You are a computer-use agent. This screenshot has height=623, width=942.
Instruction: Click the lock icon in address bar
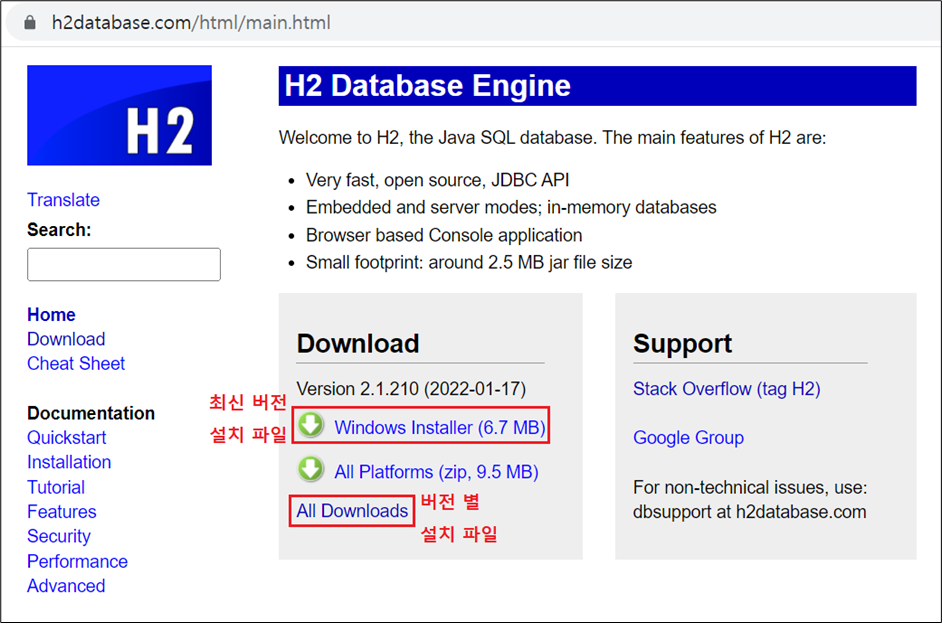29,23
